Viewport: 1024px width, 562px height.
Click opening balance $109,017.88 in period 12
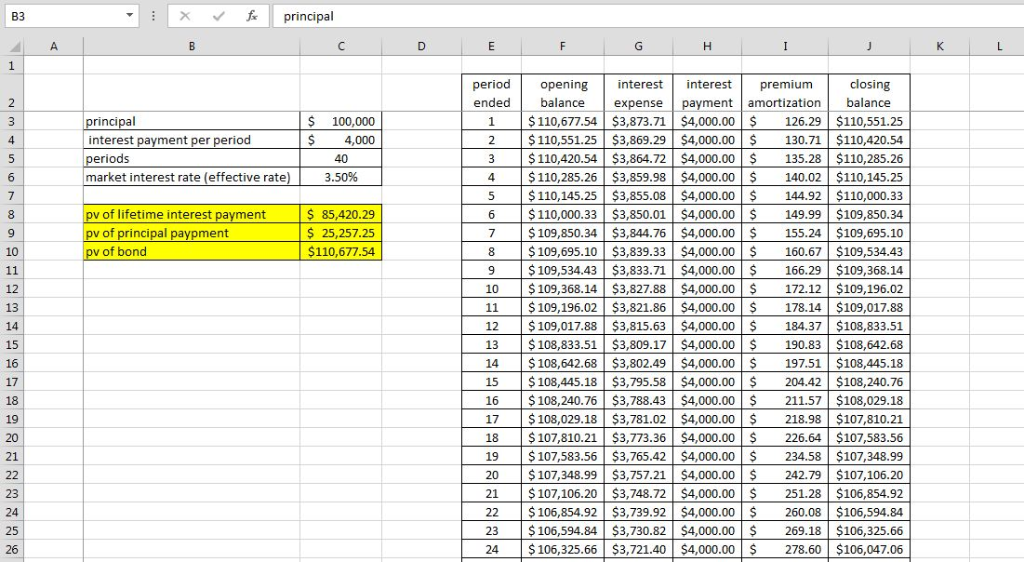(x=562, y=326)
